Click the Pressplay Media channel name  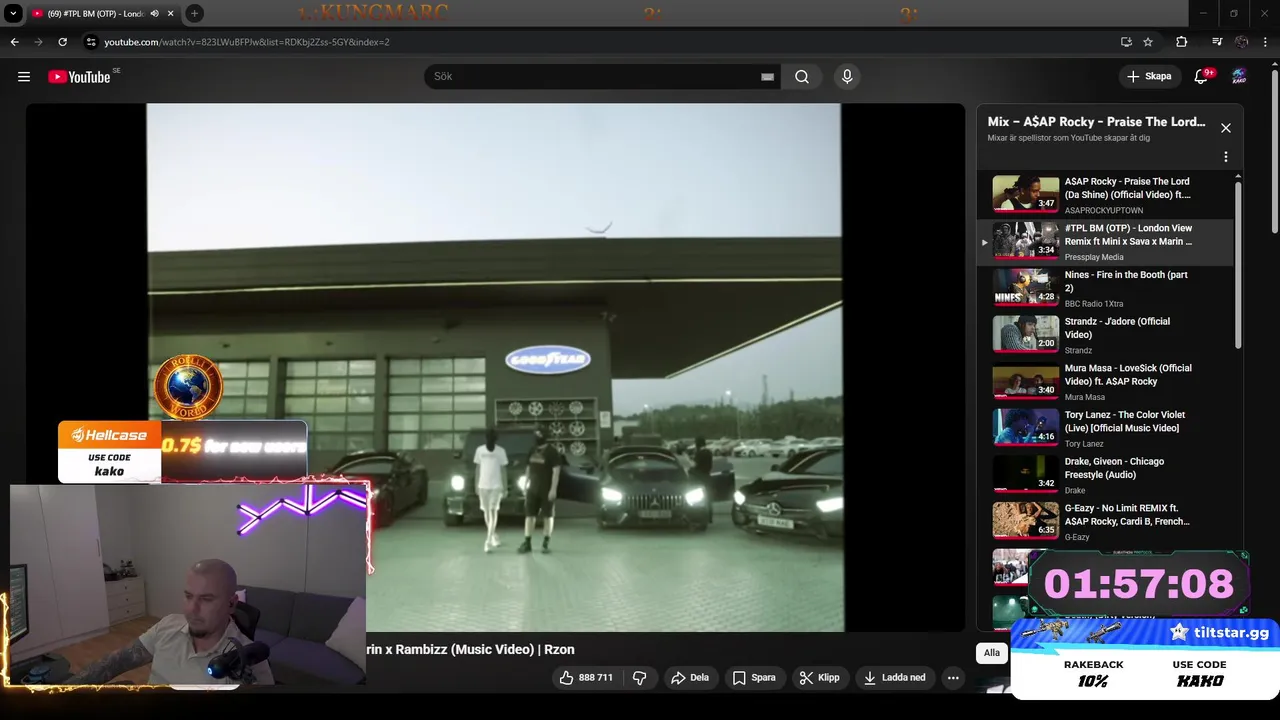(x=1094, y=257)
